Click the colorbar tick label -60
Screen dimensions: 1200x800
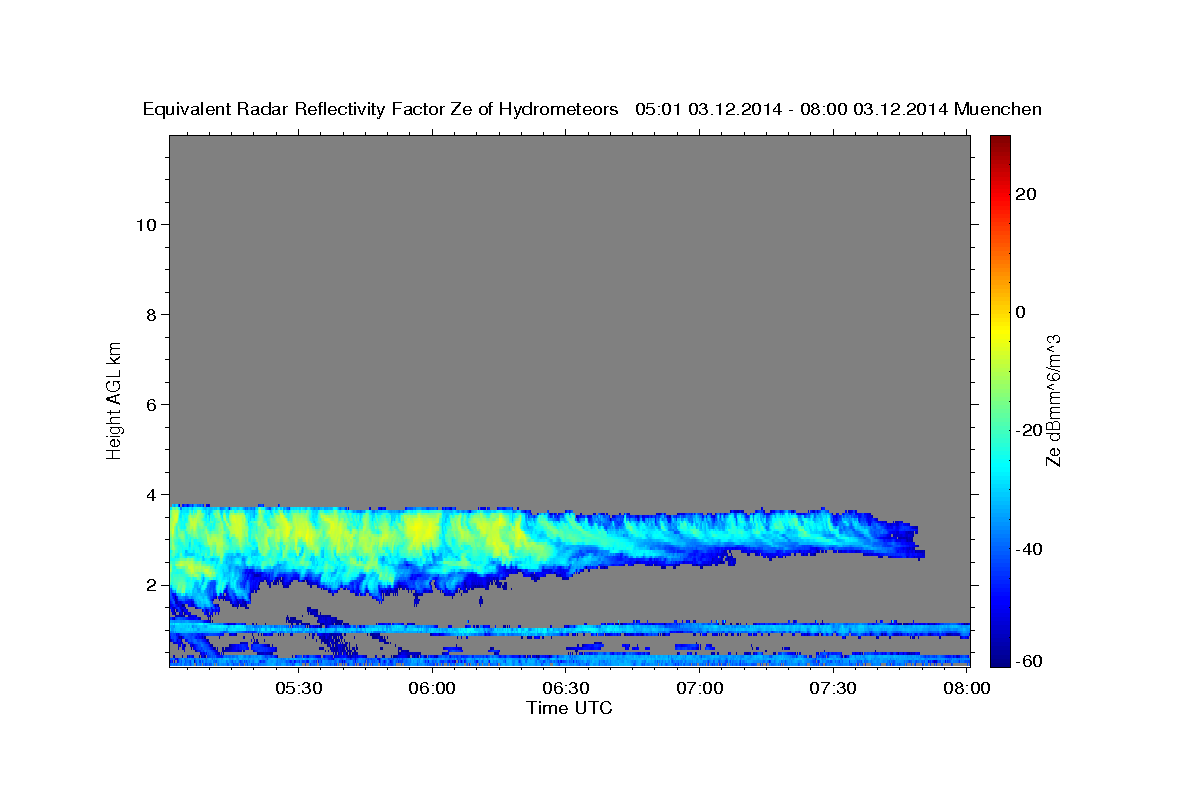[1030, 661]
